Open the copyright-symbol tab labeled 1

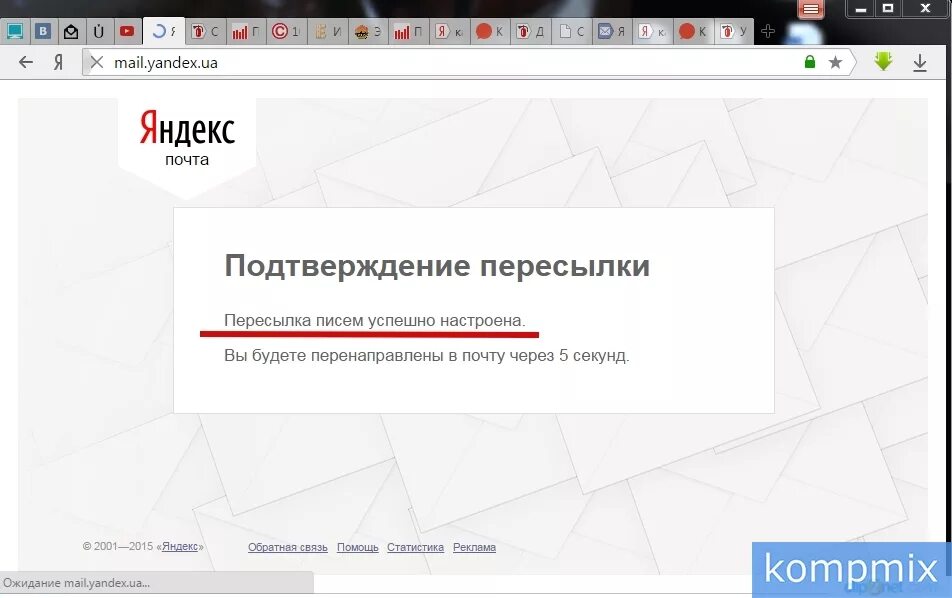click(287, 32)
